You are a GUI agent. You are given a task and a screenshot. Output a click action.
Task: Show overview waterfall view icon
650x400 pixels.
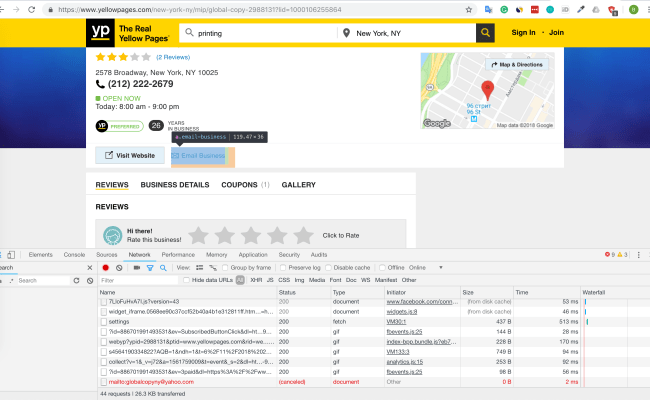(213, 268)
